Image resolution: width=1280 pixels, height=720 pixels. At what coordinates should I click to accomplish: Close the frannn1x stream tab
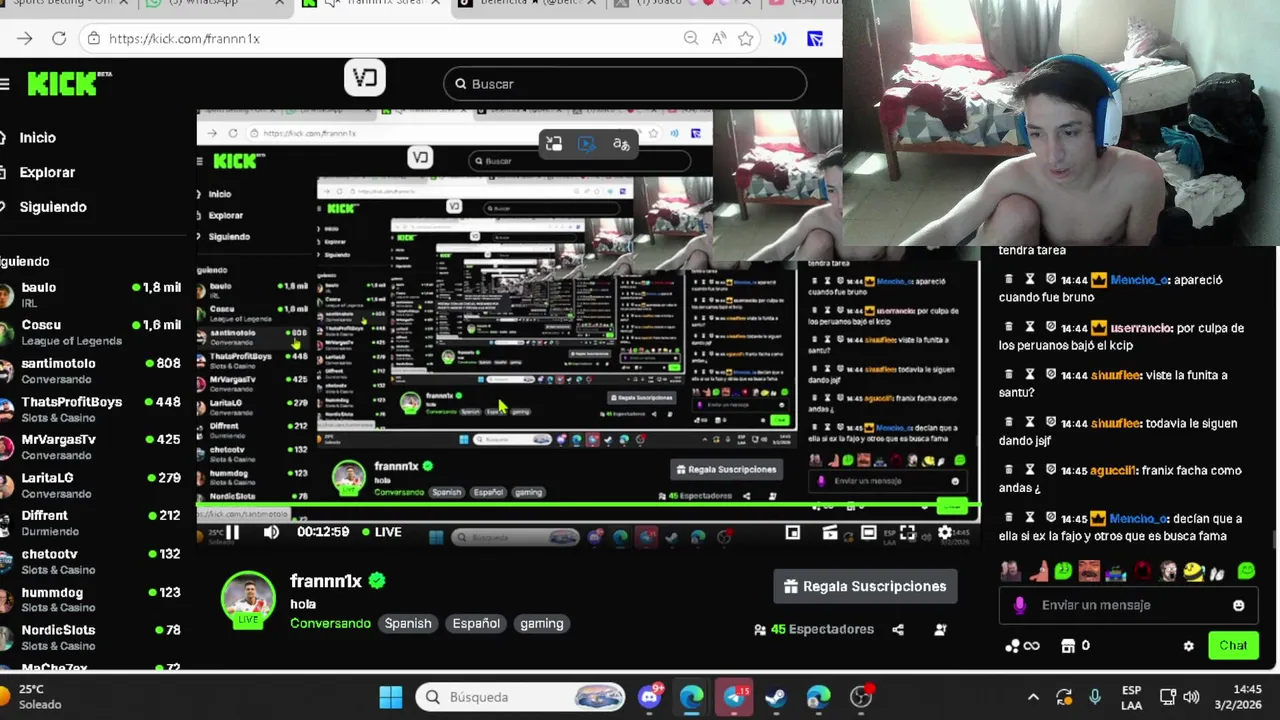tap(435, 3)
